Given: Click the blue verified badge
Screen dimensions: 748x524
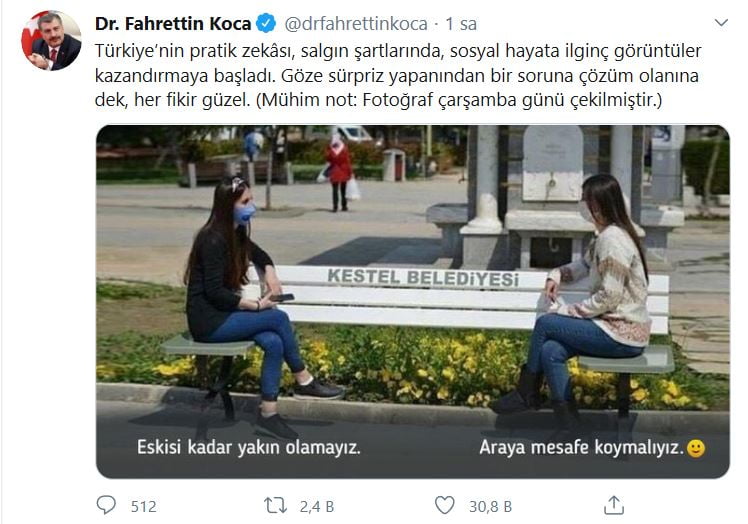Looking at the screenshot, I should [266, 23].
